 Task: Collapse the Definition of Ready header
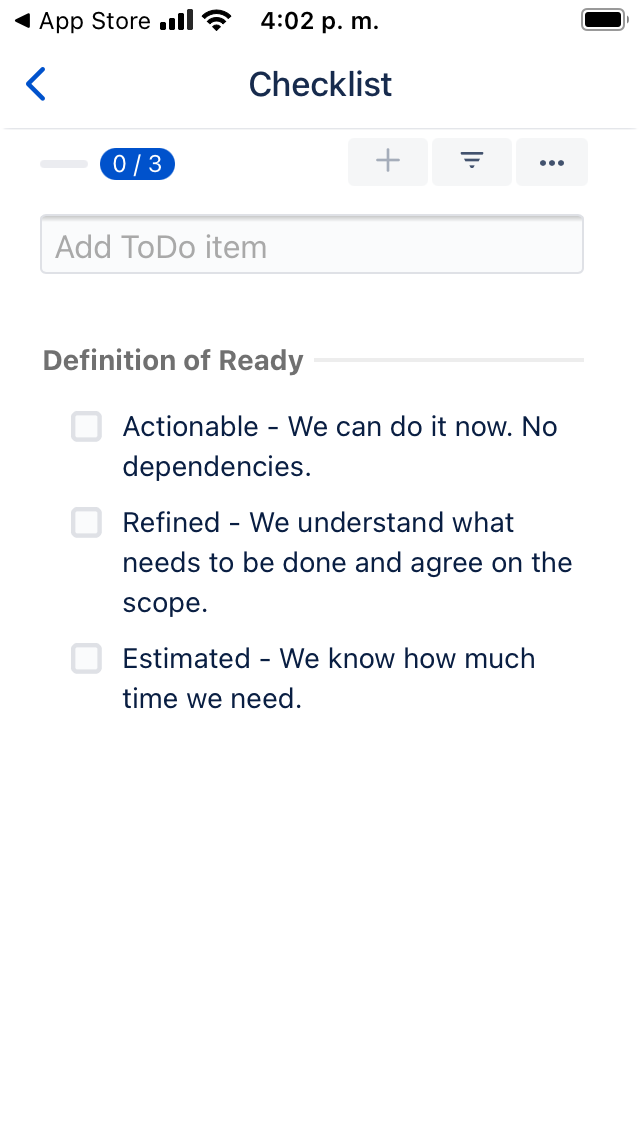173,360
